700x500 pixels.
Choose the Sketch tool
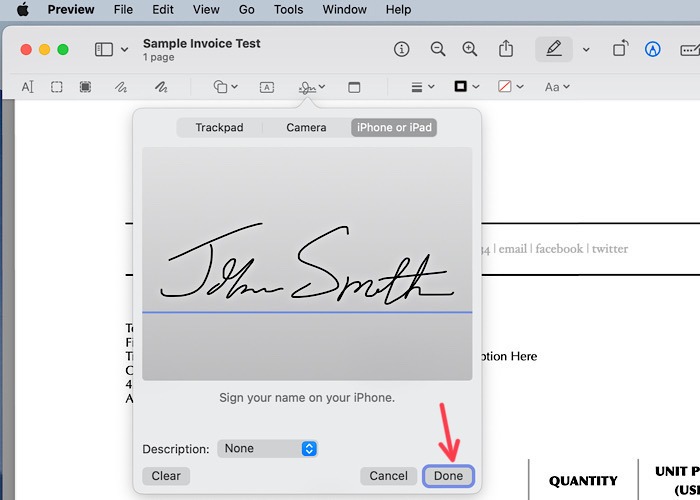[123, 87]
